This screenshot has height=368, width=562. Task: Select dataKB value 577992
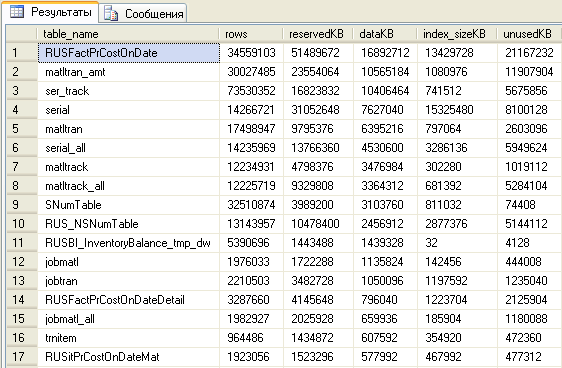click(385, 357)
